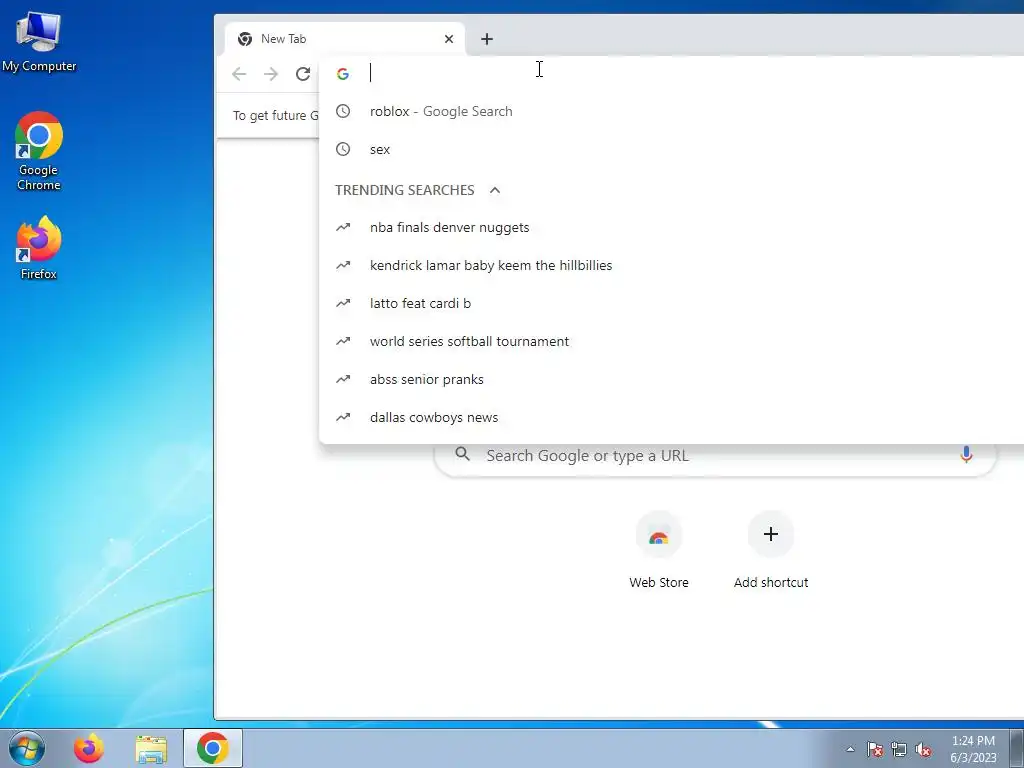This screenshot has height=768, width=1024.
Task: Open a new tab with plus button
Action: coord(487,39)
